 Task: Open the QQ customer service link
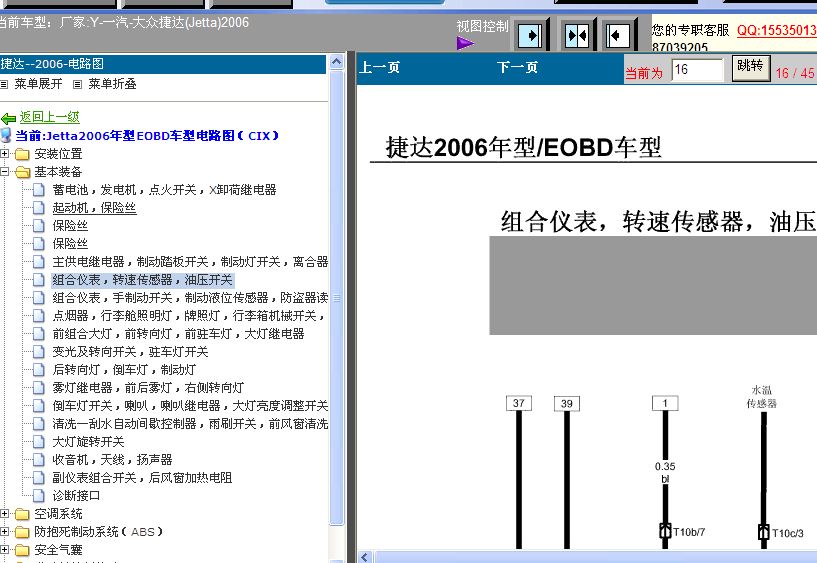click(x=776, y=30)
